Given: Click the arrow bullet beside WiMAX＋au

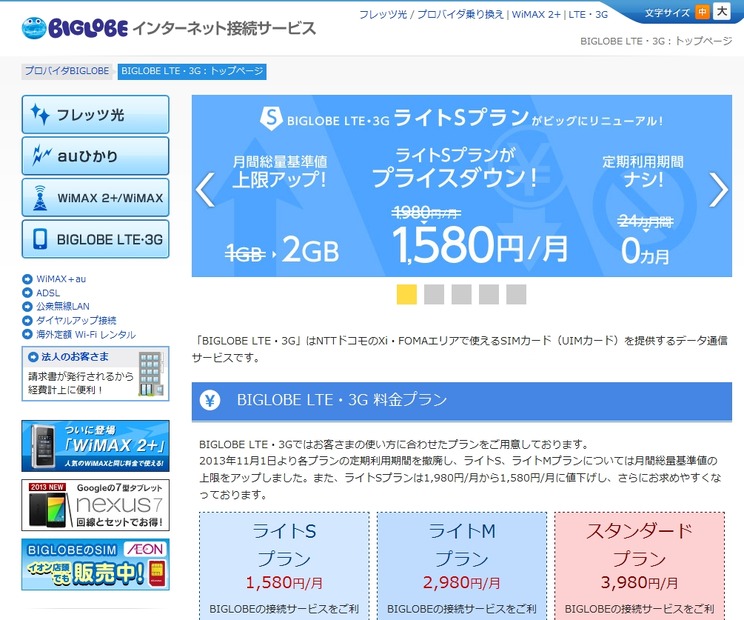Looking at the screenshot, I should 27,279.
